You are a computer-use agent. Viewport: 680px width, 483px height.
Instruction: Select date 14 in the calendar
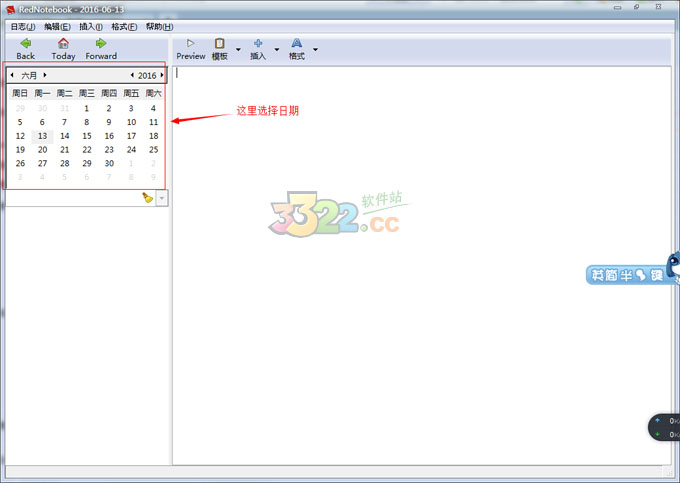pos(65,136)
